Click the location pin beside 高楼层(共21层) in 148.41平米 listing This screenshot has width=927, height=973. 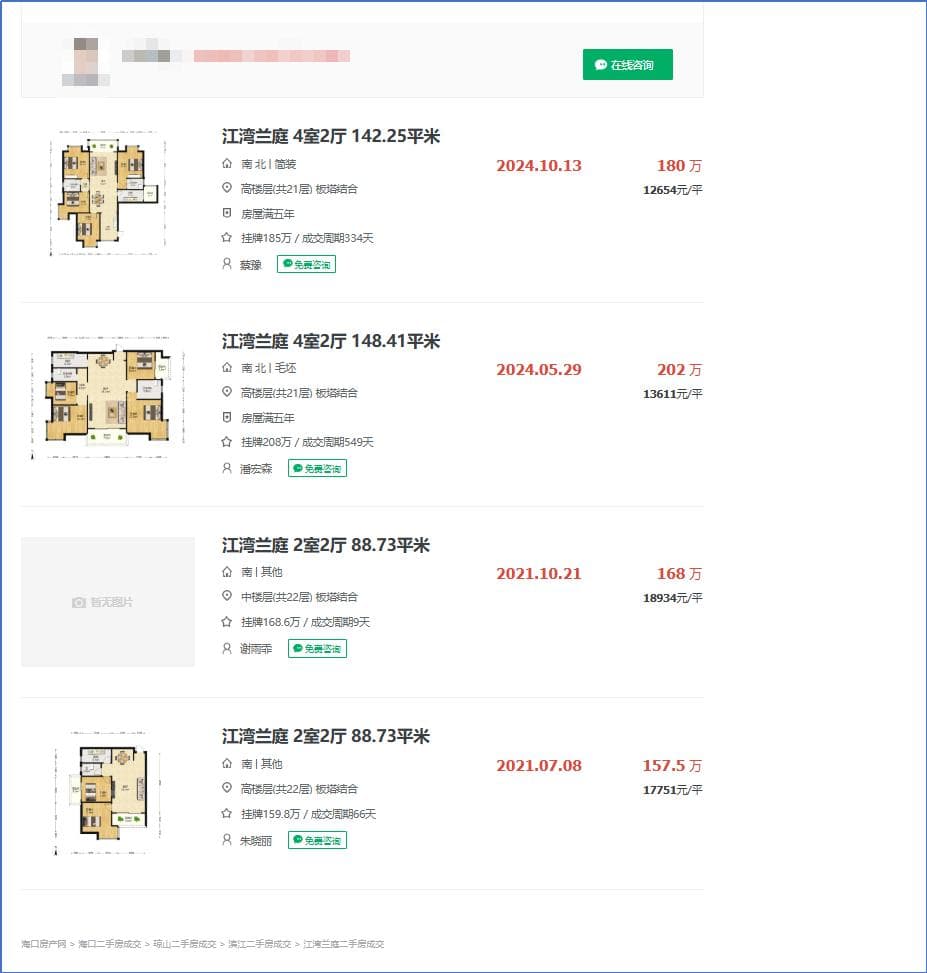click(227, 393)
